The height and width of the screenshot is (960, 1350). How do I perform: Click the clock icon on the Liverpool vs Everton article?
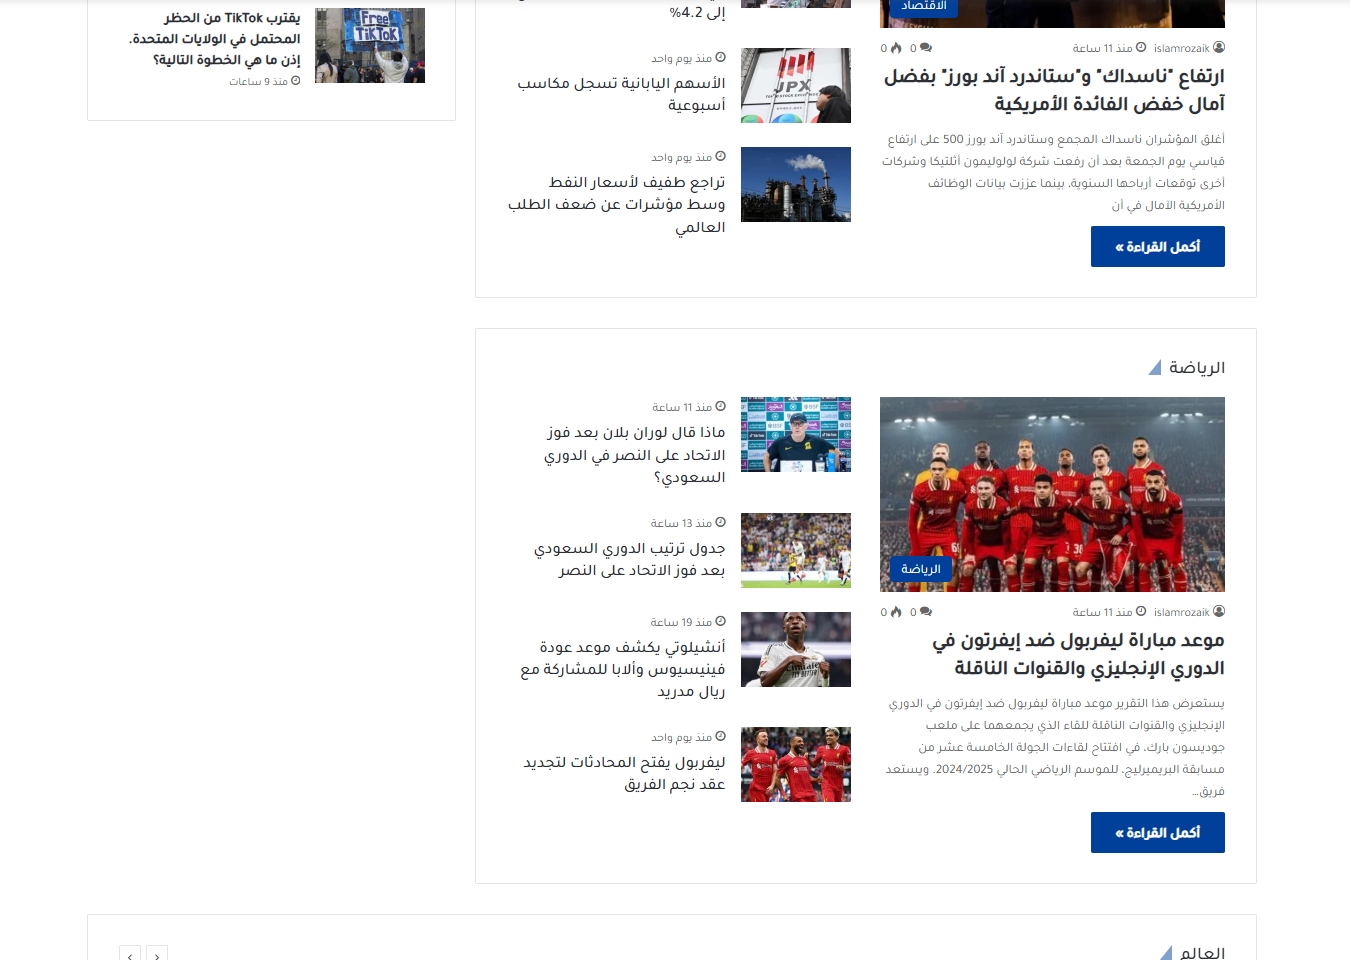coord(1141,611)
